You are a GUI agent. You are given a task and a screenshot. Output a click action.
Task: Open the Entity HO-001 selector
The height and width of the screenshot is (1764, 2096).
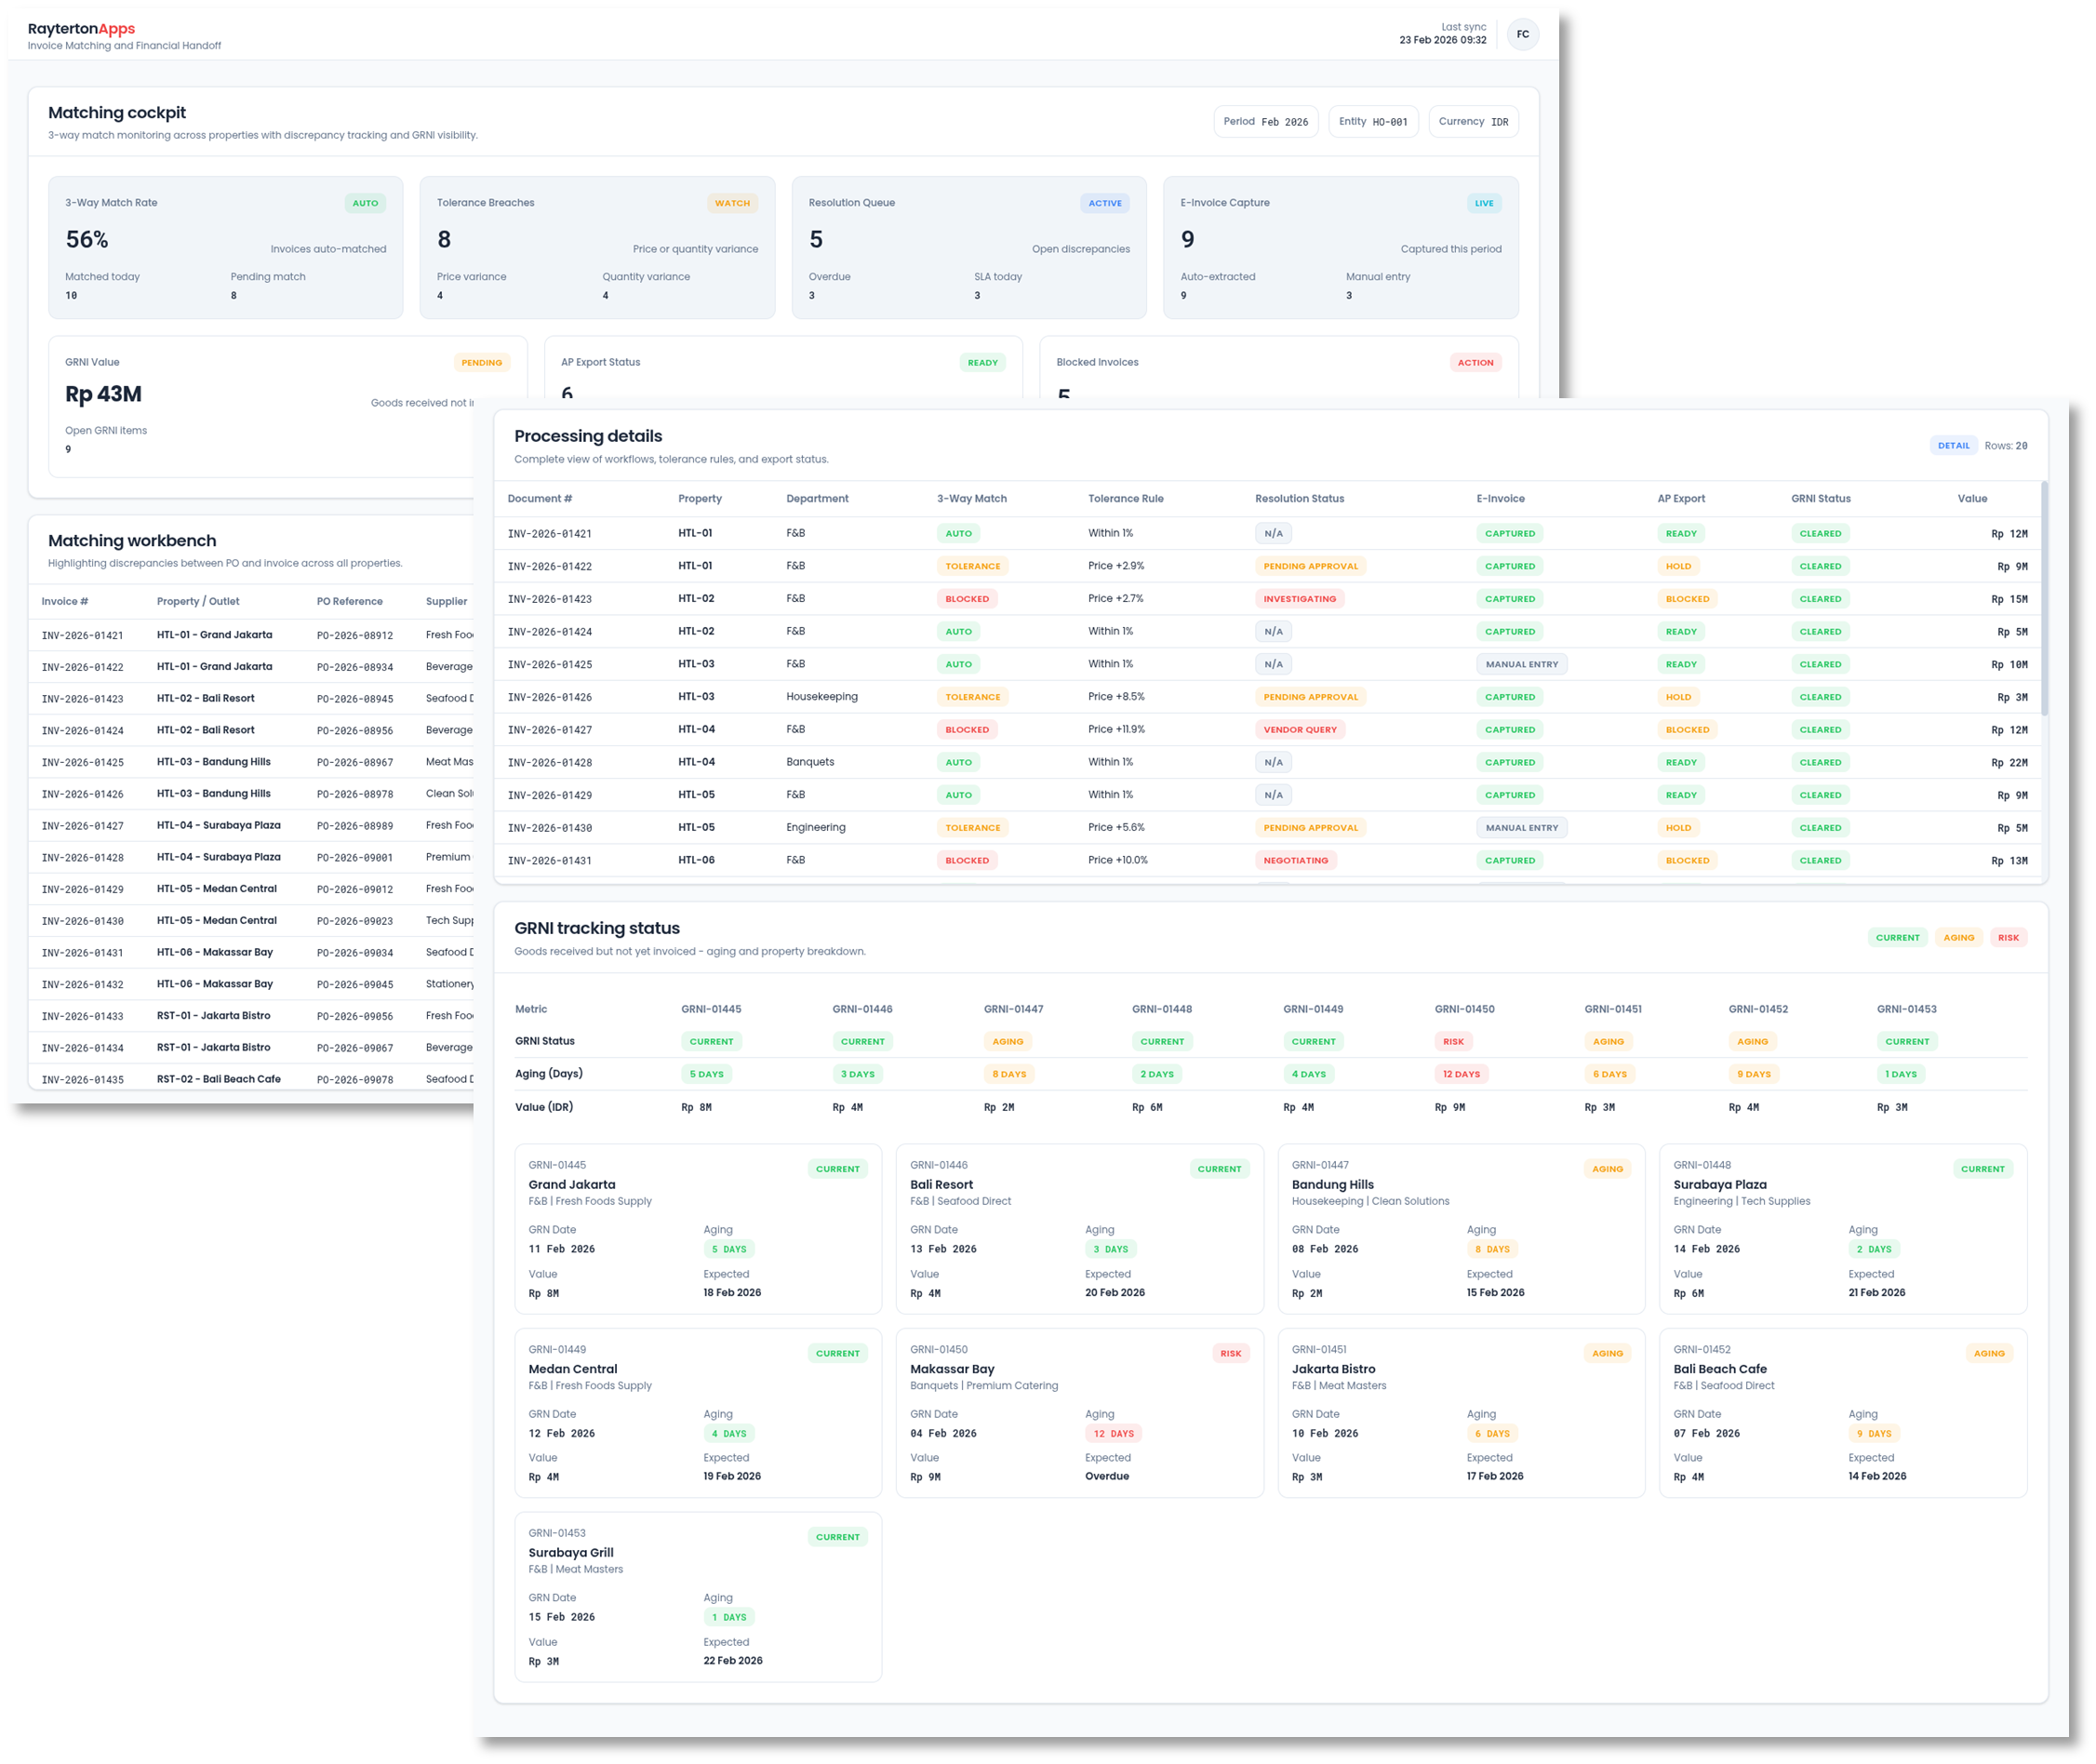tap(1374, 121)
